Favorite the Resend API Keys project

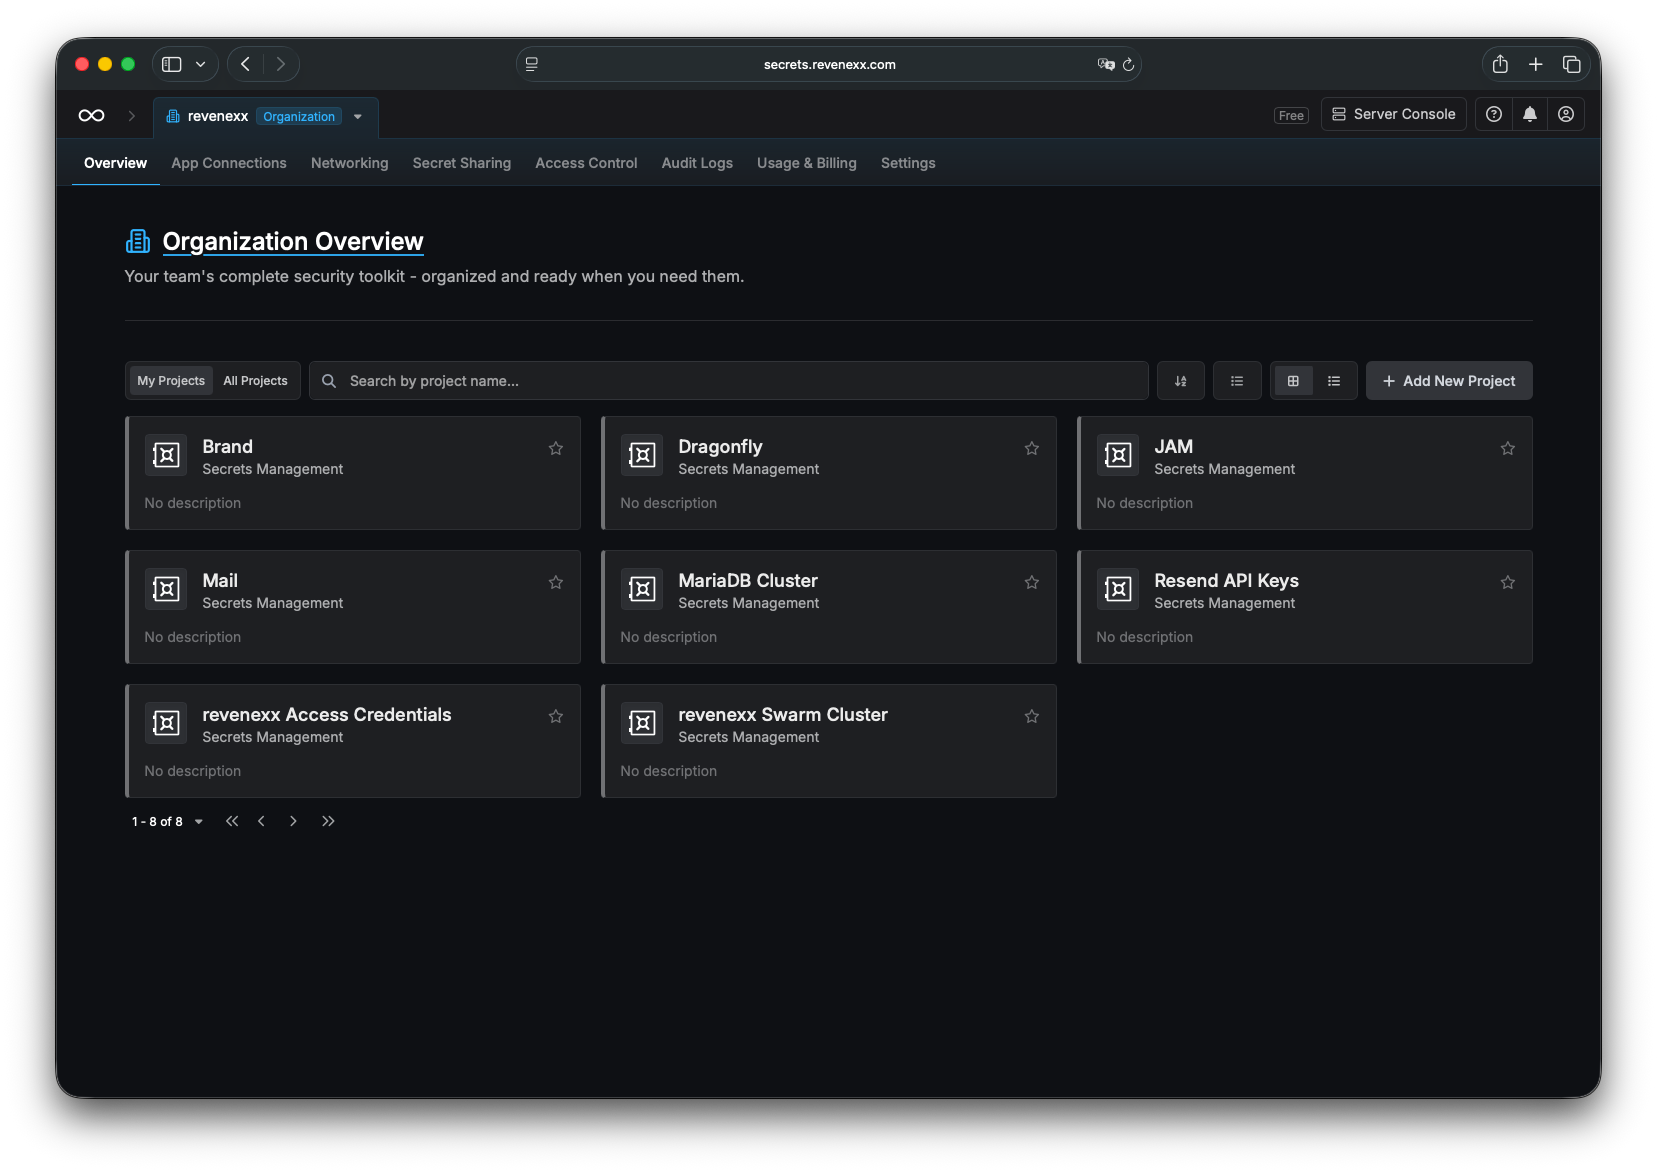(x=1508, y=582)
